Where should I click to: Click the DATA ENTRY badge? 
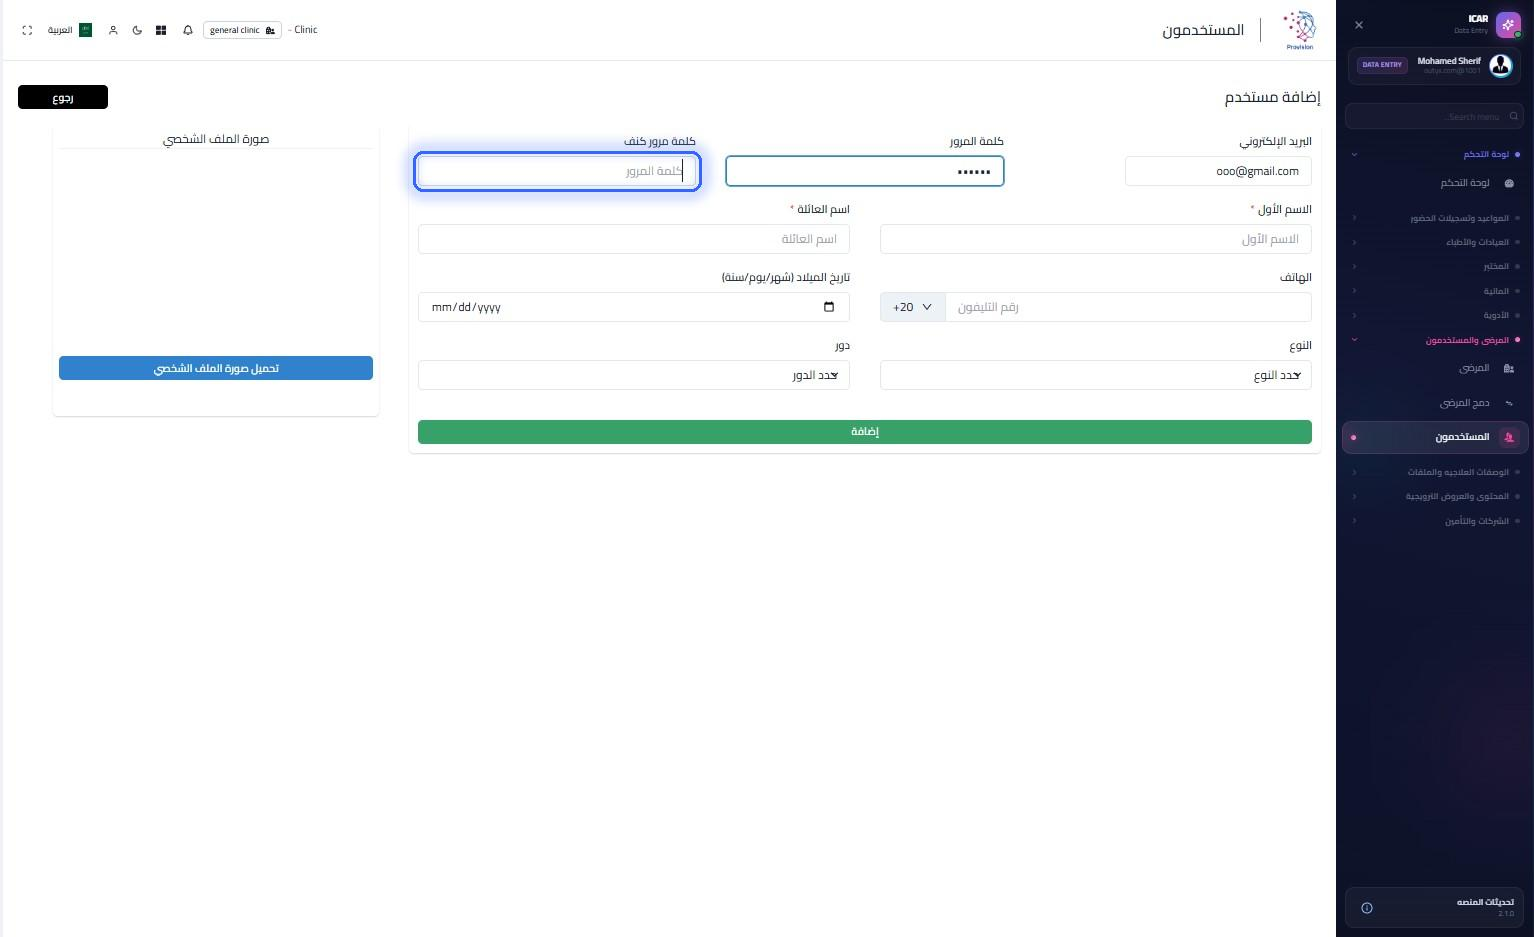[1382, 65]
